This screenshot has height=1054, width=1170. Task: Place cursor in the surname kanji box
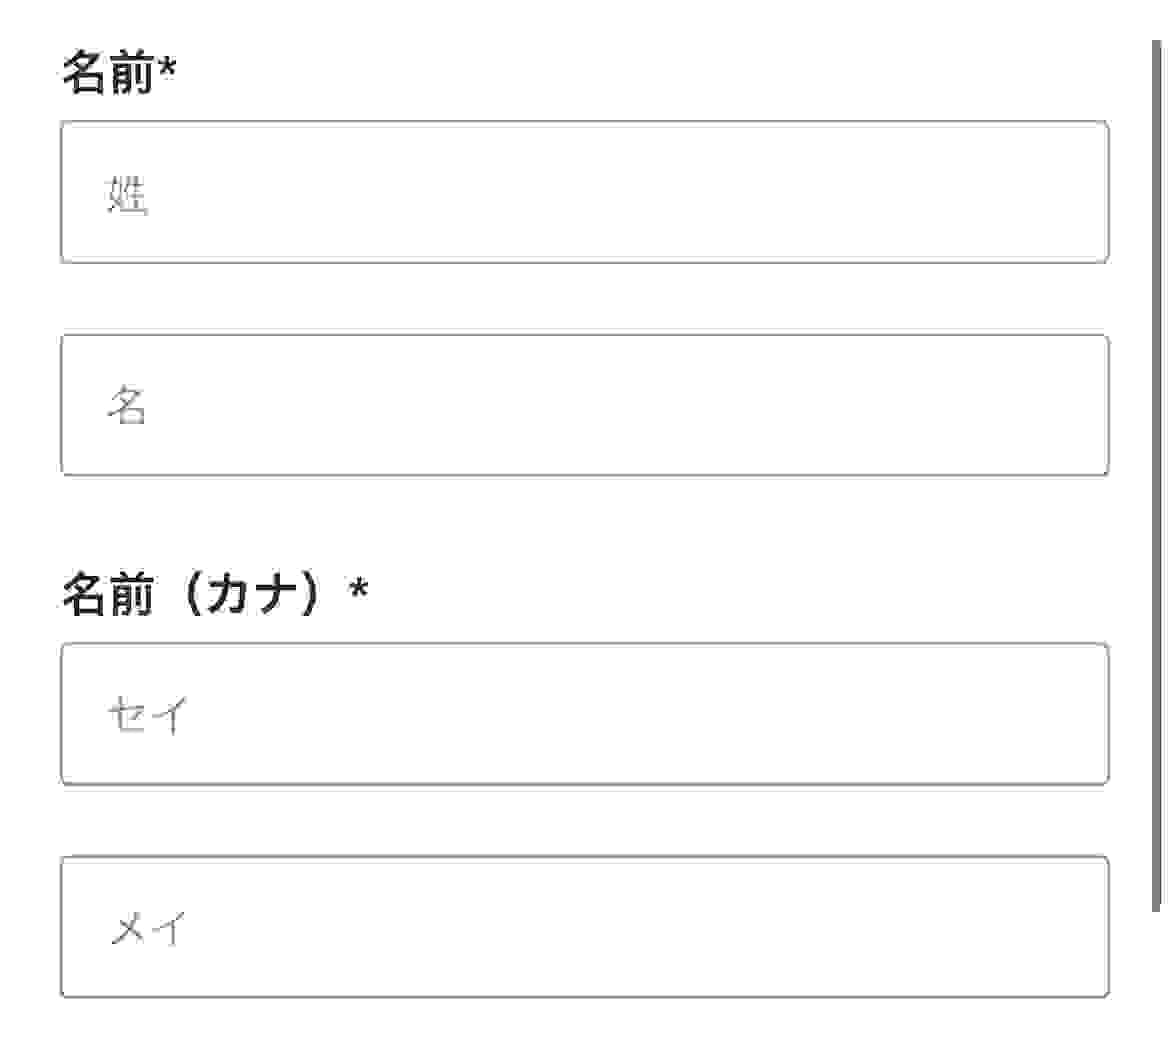click(x=584, y=192)
